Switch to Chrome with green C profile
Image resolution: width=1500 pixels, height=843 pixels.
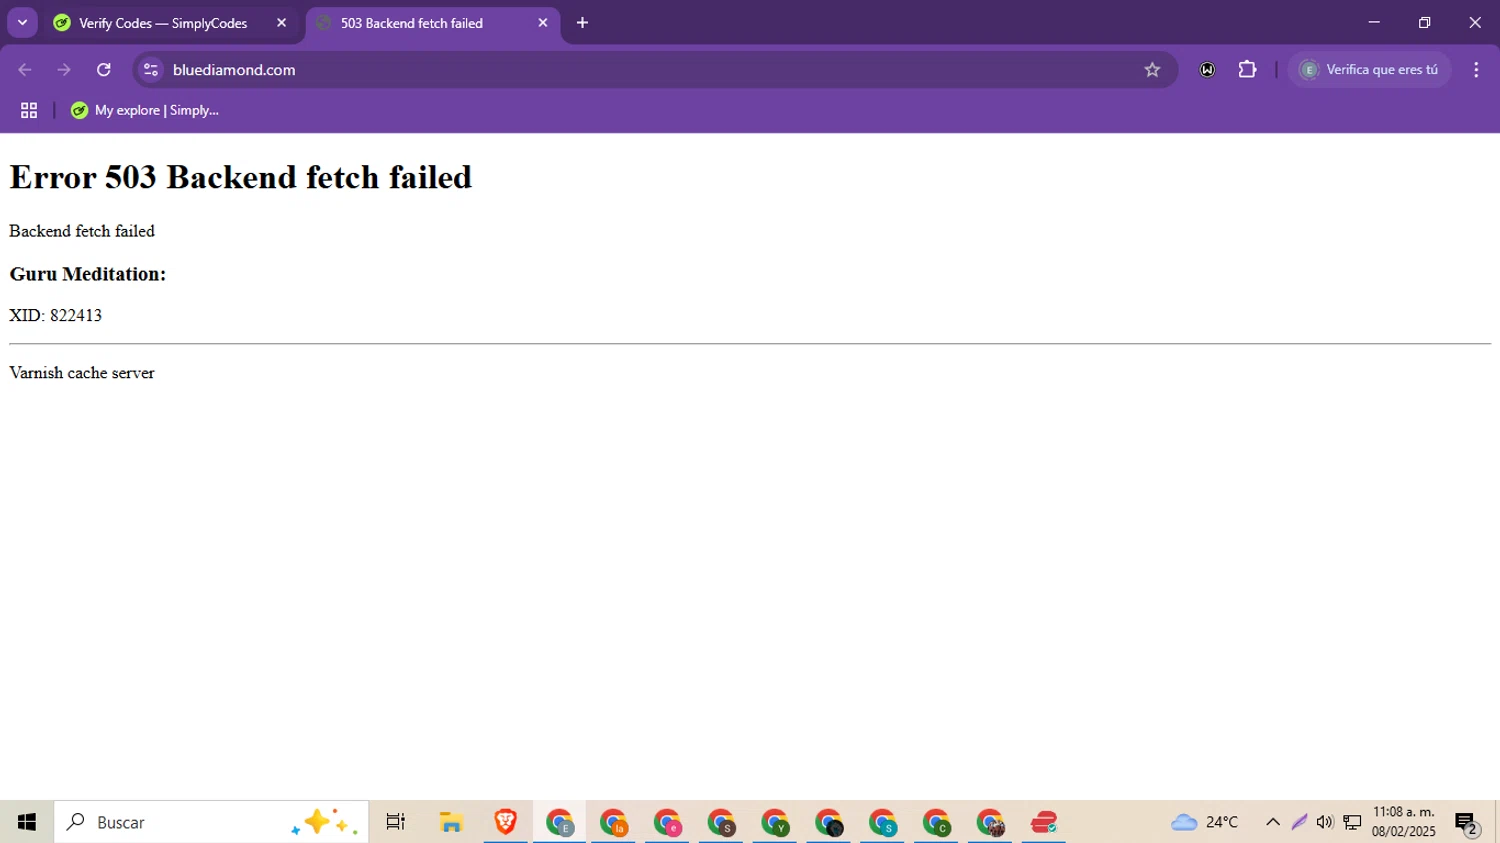point(937,822)
